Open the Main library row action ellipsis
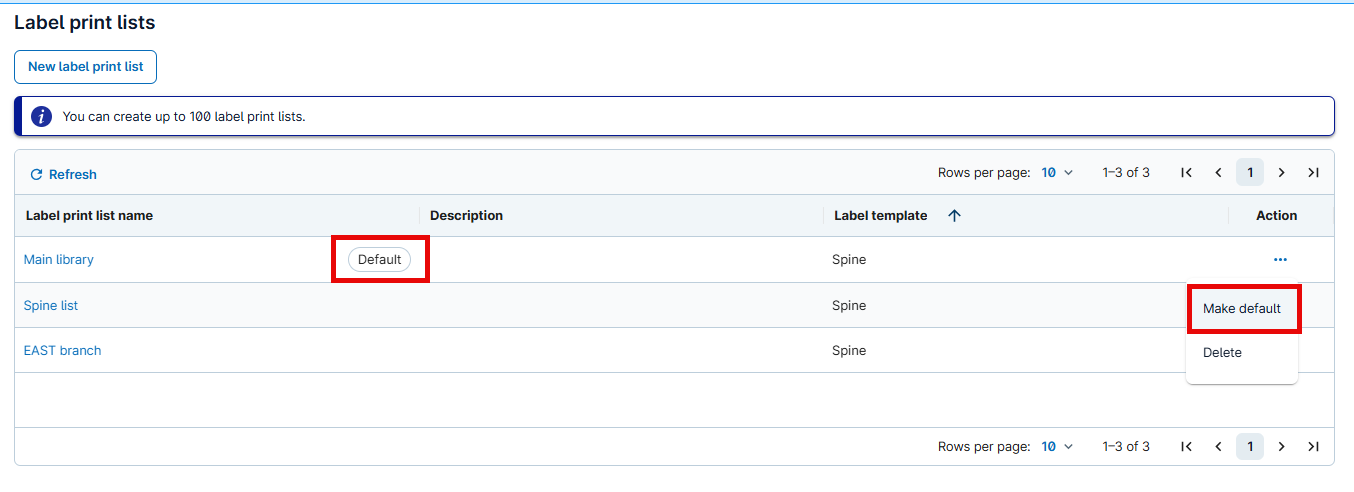 [x=1280, y=260]
